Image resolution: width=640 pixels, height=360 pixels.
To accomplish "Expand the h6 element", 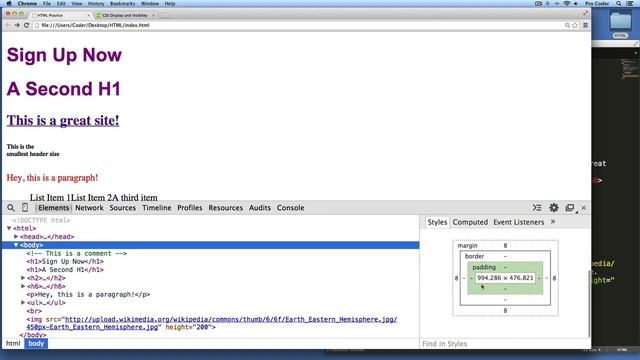I will (23, 286).
